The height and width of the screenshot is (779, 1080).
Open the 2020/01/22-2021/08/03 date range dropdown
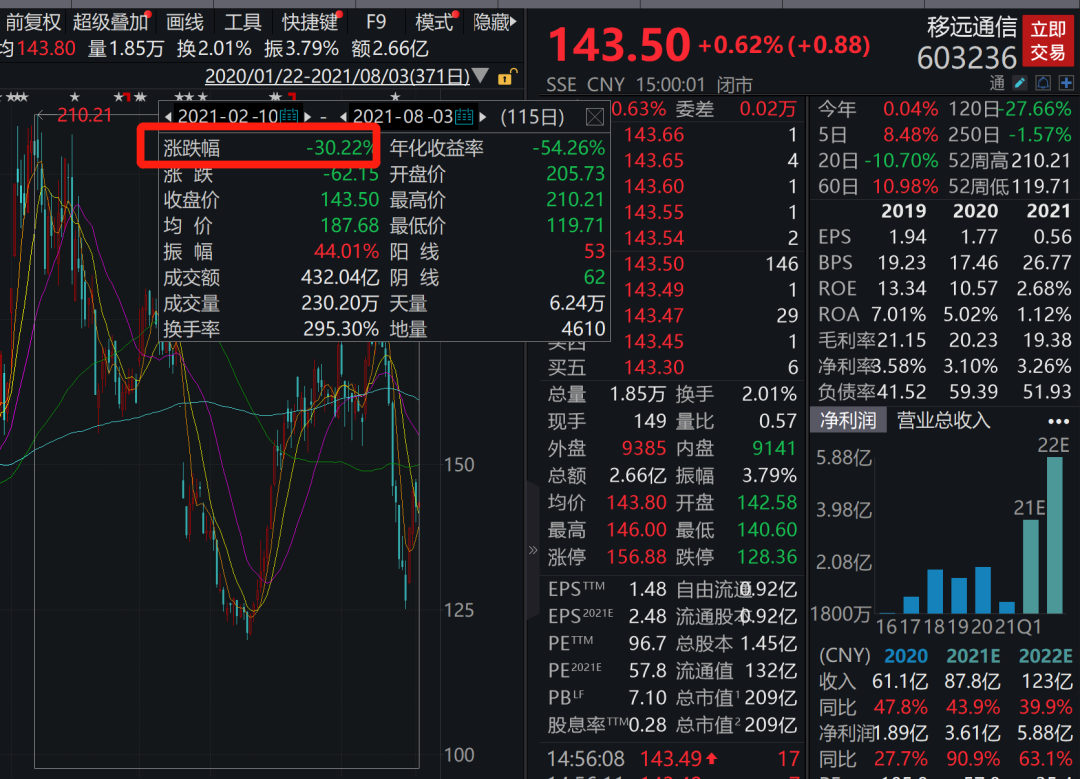(340, 74)
